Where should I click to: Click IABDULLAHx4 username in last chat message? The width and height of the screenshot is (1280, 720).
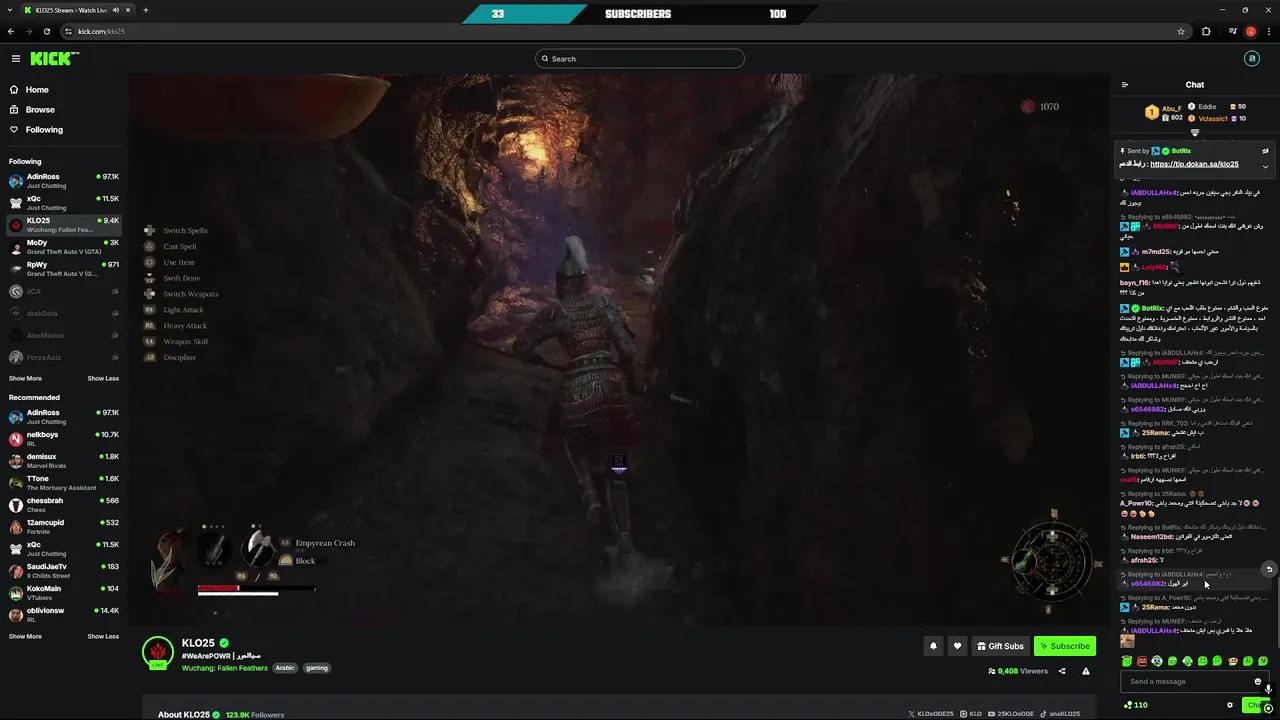1154,631
